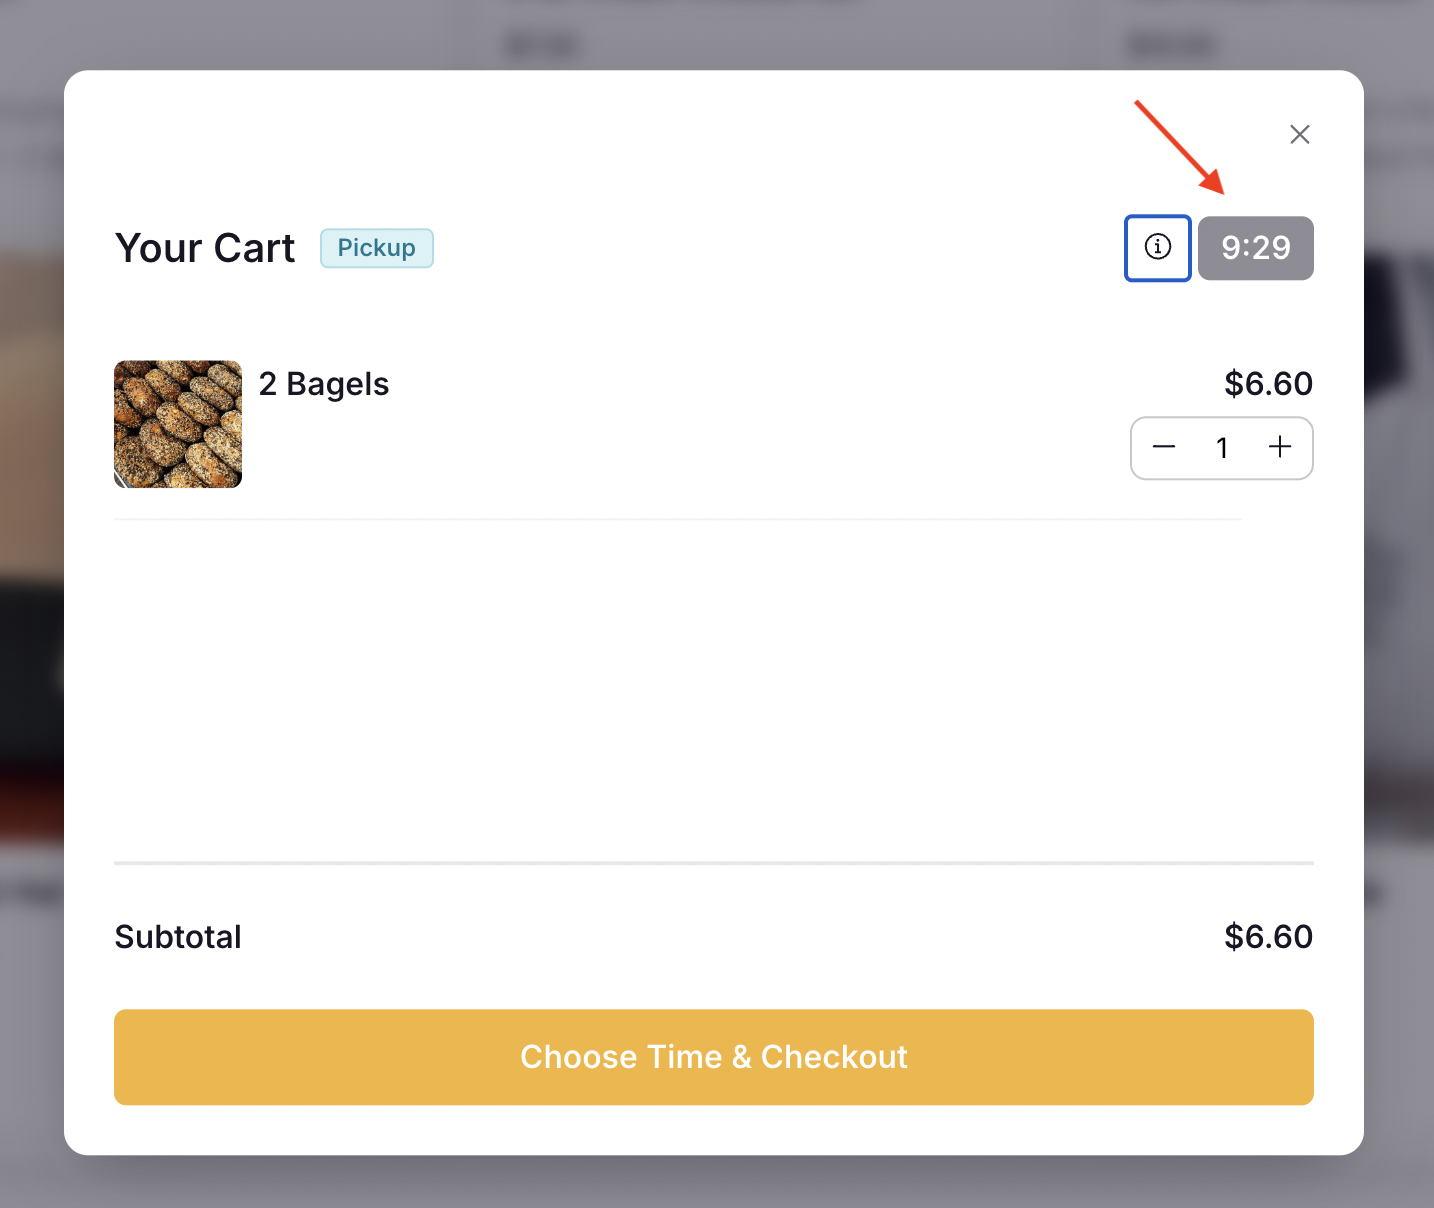Close the cart dialog with the X

pos(1299,134)
